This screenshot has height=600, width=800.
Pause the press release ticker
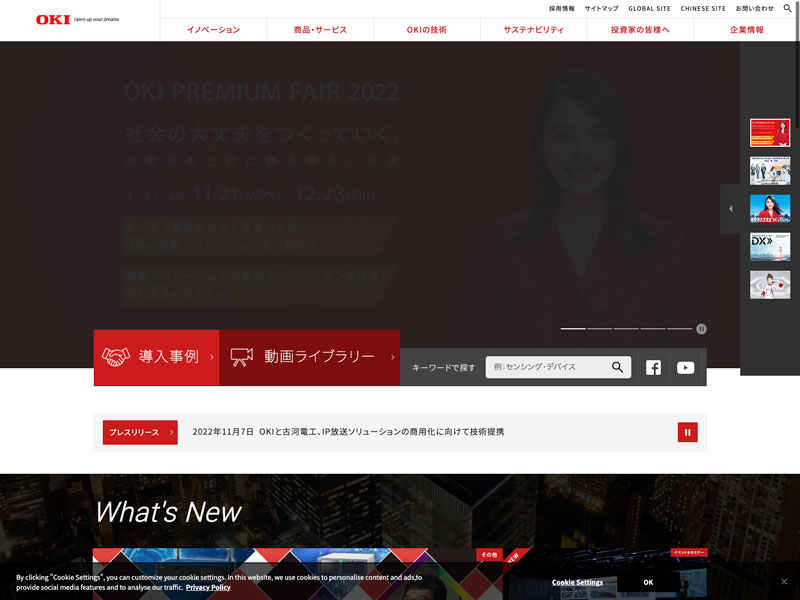pyautogui.click(x=687, y=432)
